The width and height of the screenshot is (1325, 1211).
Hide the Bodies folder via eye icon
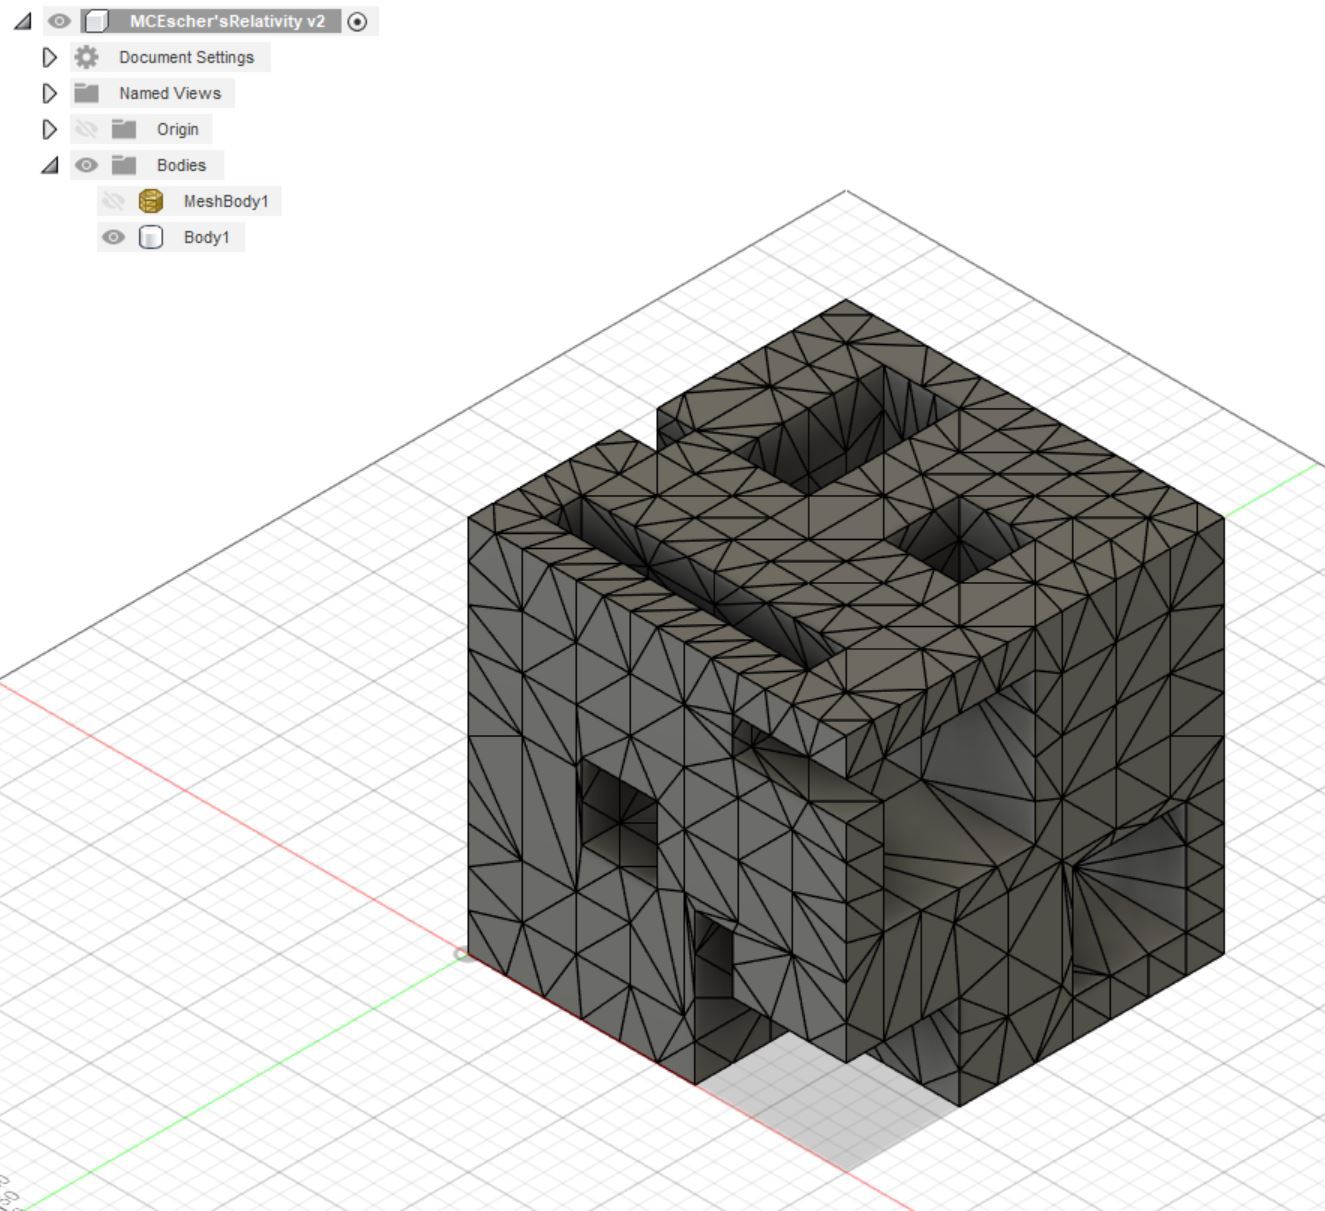(x=86, y=165)
